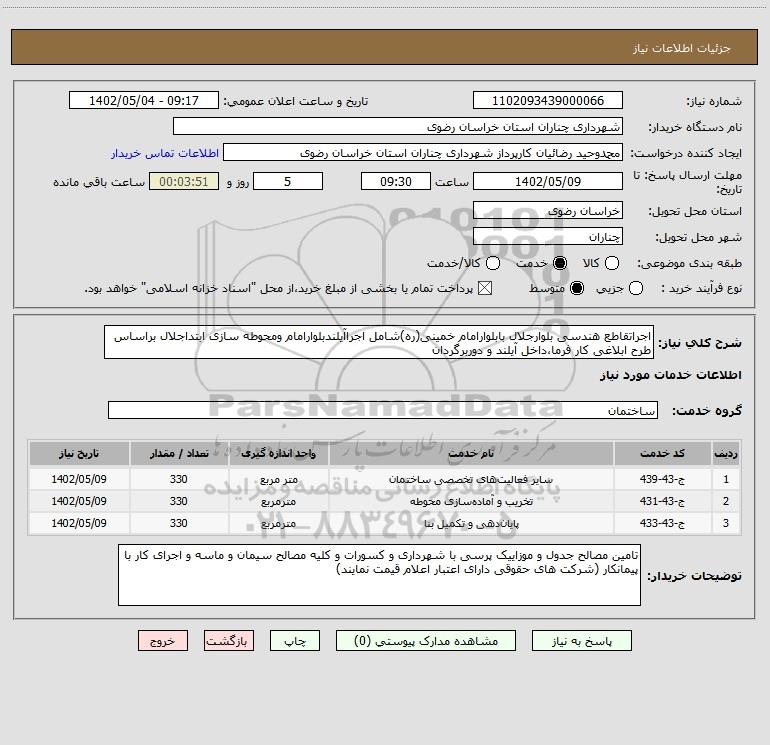Click the چاپ print button
Image resolution: width=770 pixels, height=745 pixels.
coord(295,641)
